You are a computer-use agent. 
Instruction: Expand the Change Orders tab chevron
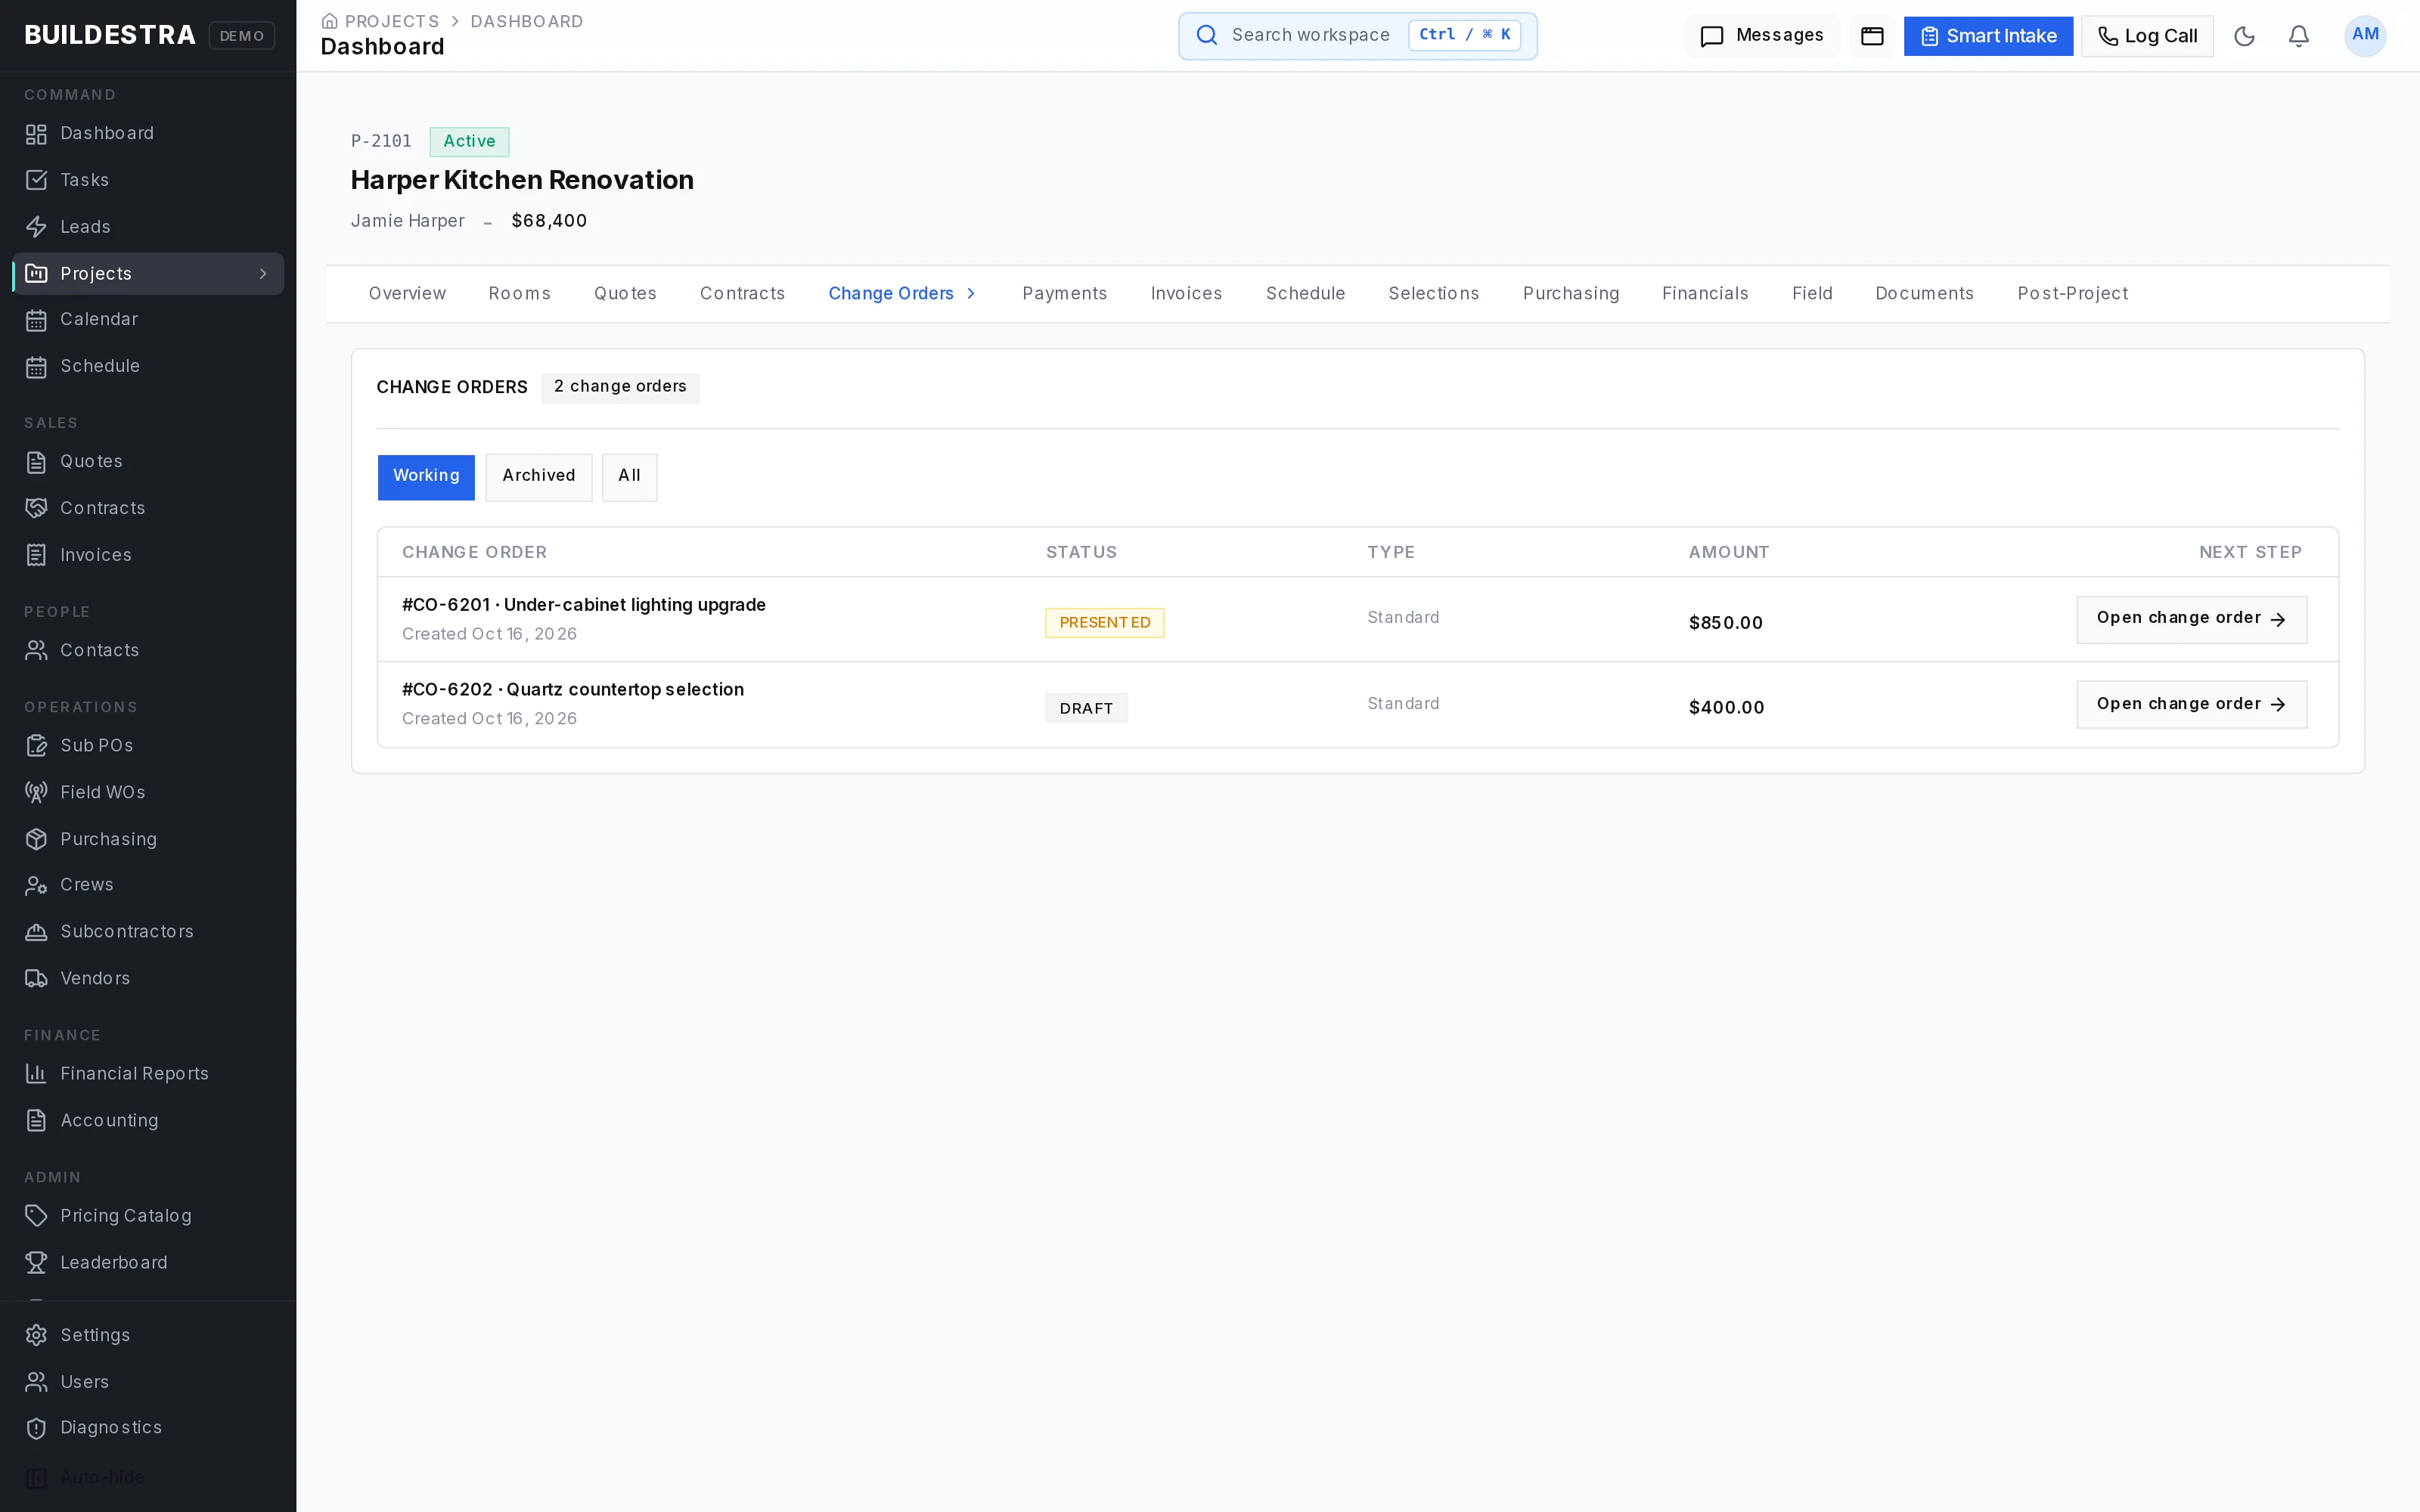point(970,294)
